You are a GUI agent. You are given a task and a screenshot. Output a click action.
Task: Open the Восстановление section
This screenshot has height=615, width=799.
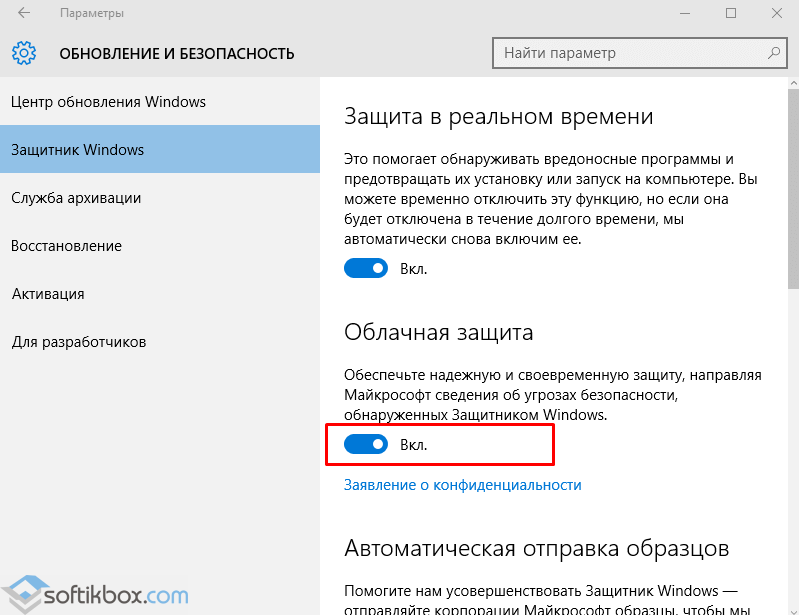(x=66, y=246)
